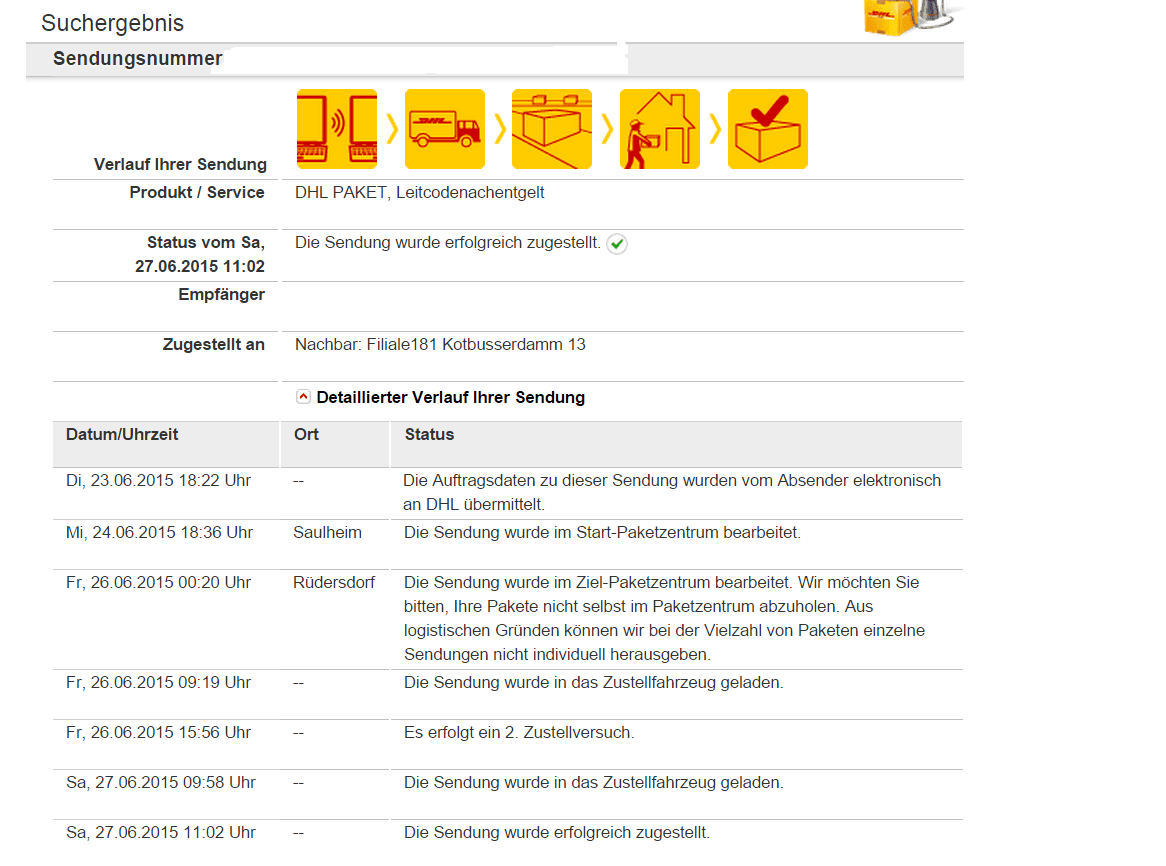Click the Produkt / Service label
The width and height of the screenshot is (1166, 866).
coord(197,193)
